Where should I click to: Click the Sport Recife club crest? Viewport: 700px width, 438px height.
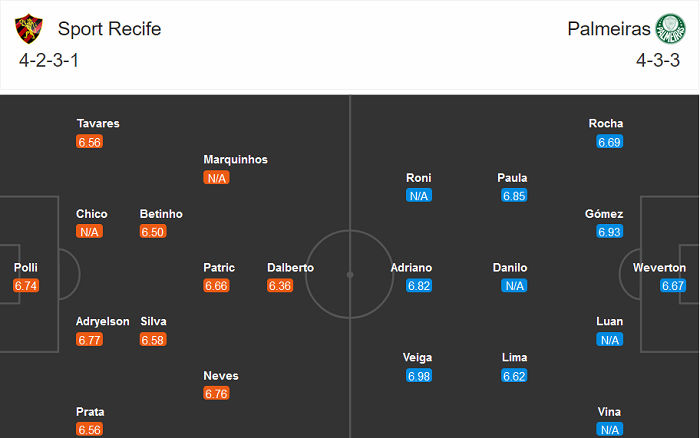pos(31,29)
